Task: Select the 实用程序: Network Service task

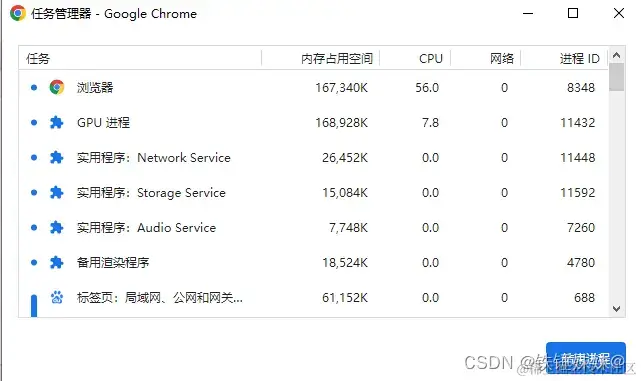Action: (x=314, y=158)
